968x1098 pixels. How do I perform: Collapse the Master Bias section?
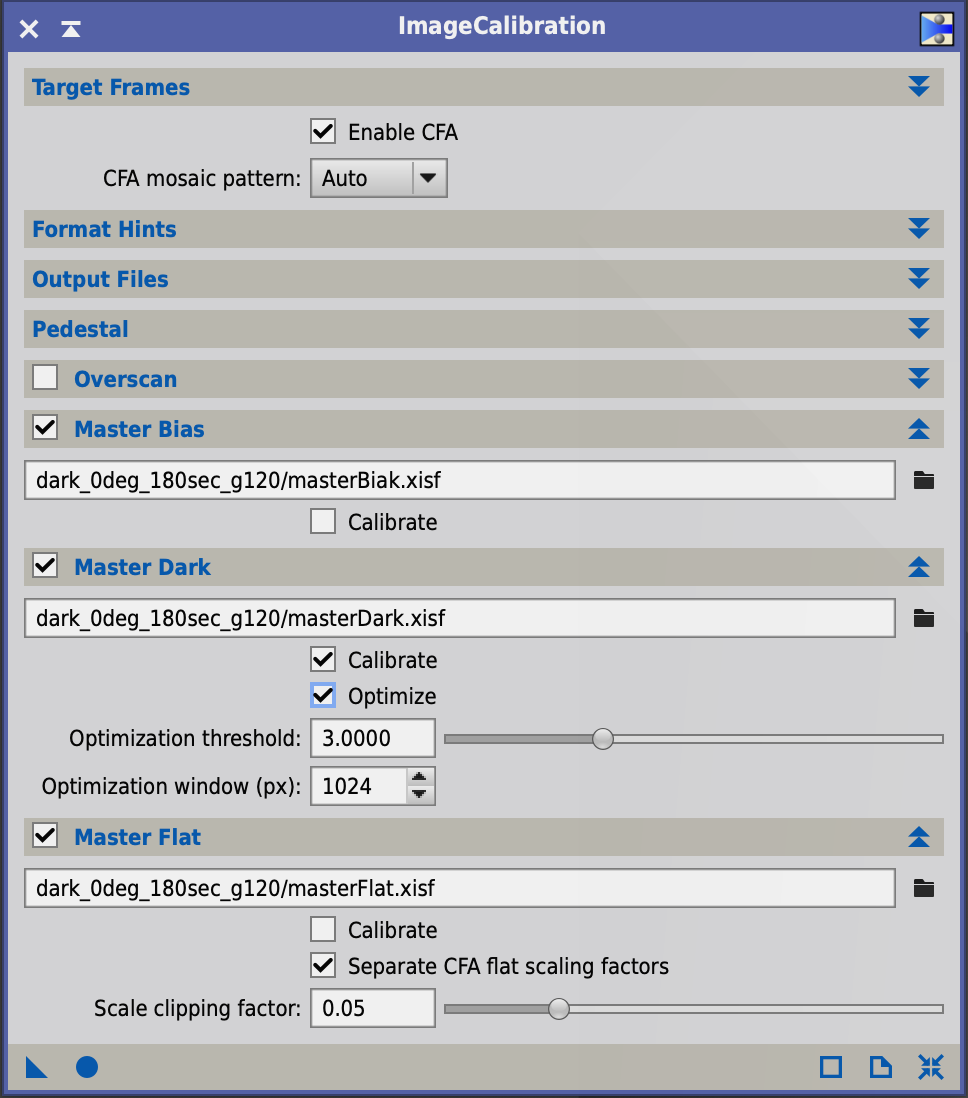tap(919, 429)
